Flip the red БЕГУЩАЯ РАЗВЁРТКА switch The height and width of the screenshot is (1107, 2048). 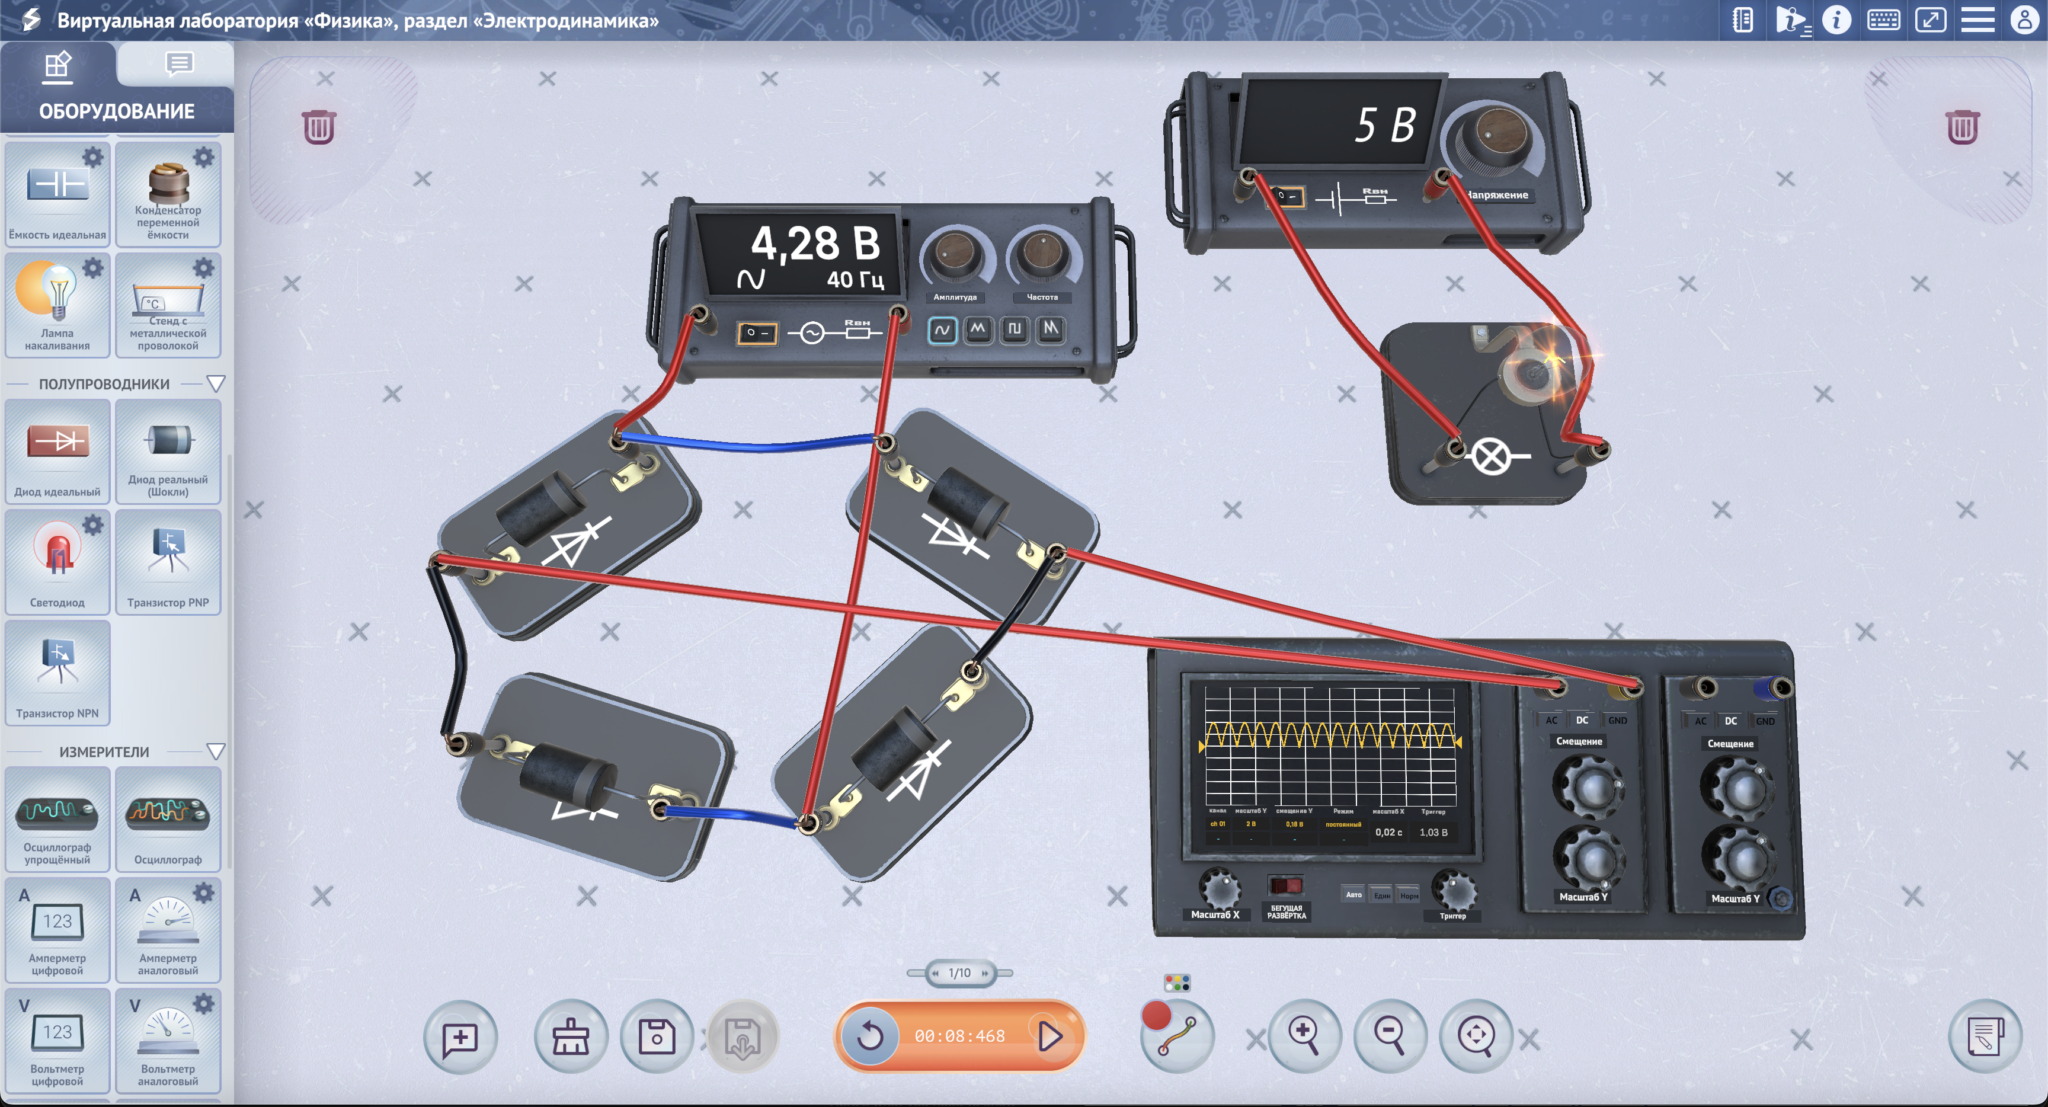1285,886
